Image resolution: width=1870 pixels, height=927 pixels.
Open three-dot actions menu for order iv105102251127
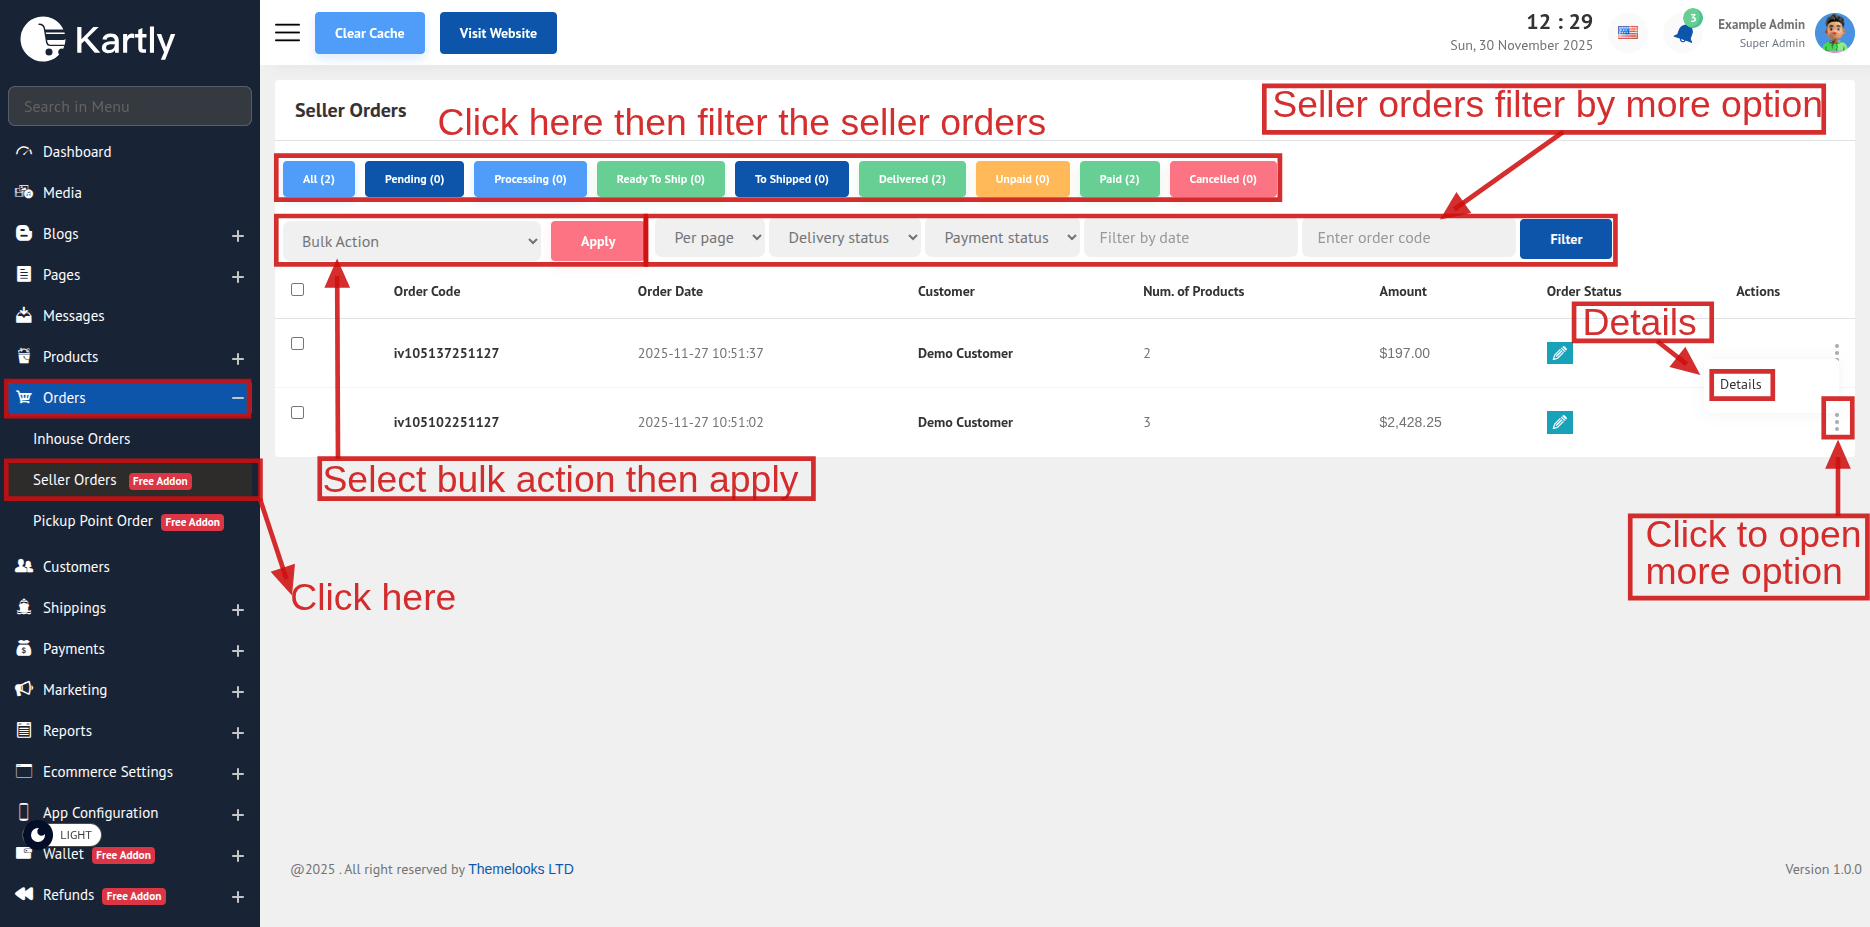(1836, 422)
